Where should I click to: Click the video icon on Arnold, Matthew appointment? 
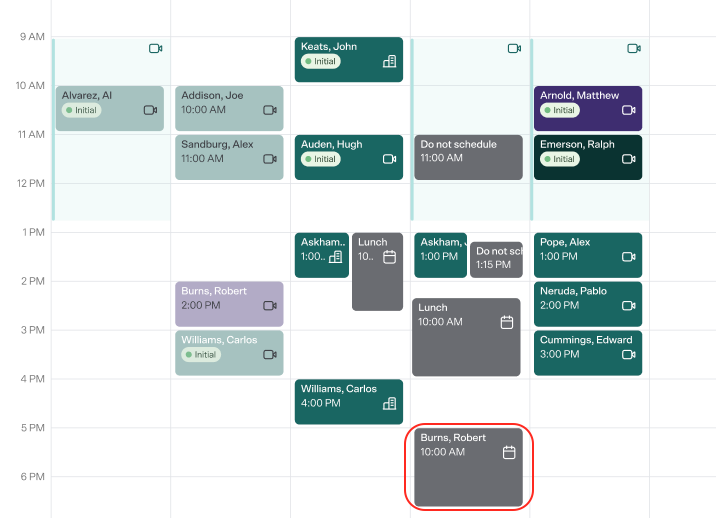629,110
